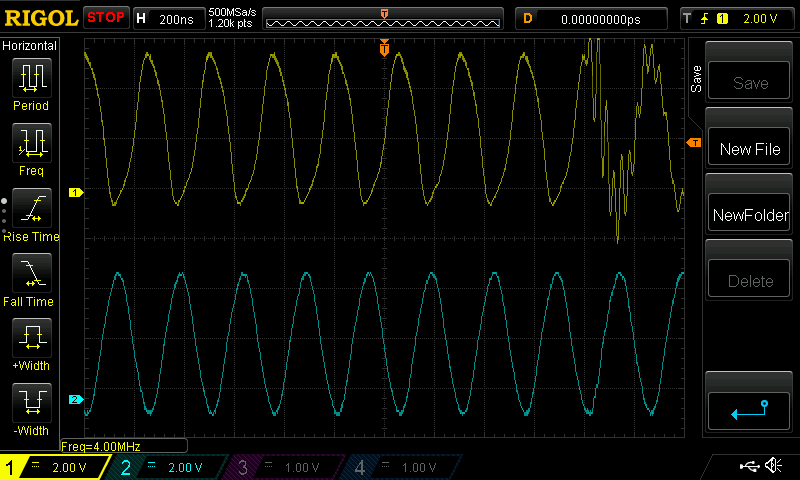This screenshot has width=800, height=480.
Task: Select channel 3 tab showing 1.00 V
Action: coord(287,467)
